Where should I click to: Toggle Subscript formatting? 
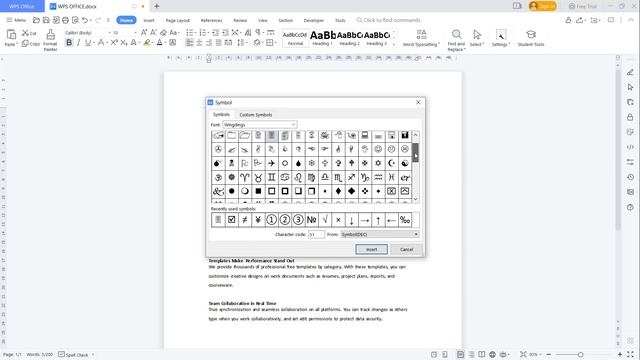124,42
